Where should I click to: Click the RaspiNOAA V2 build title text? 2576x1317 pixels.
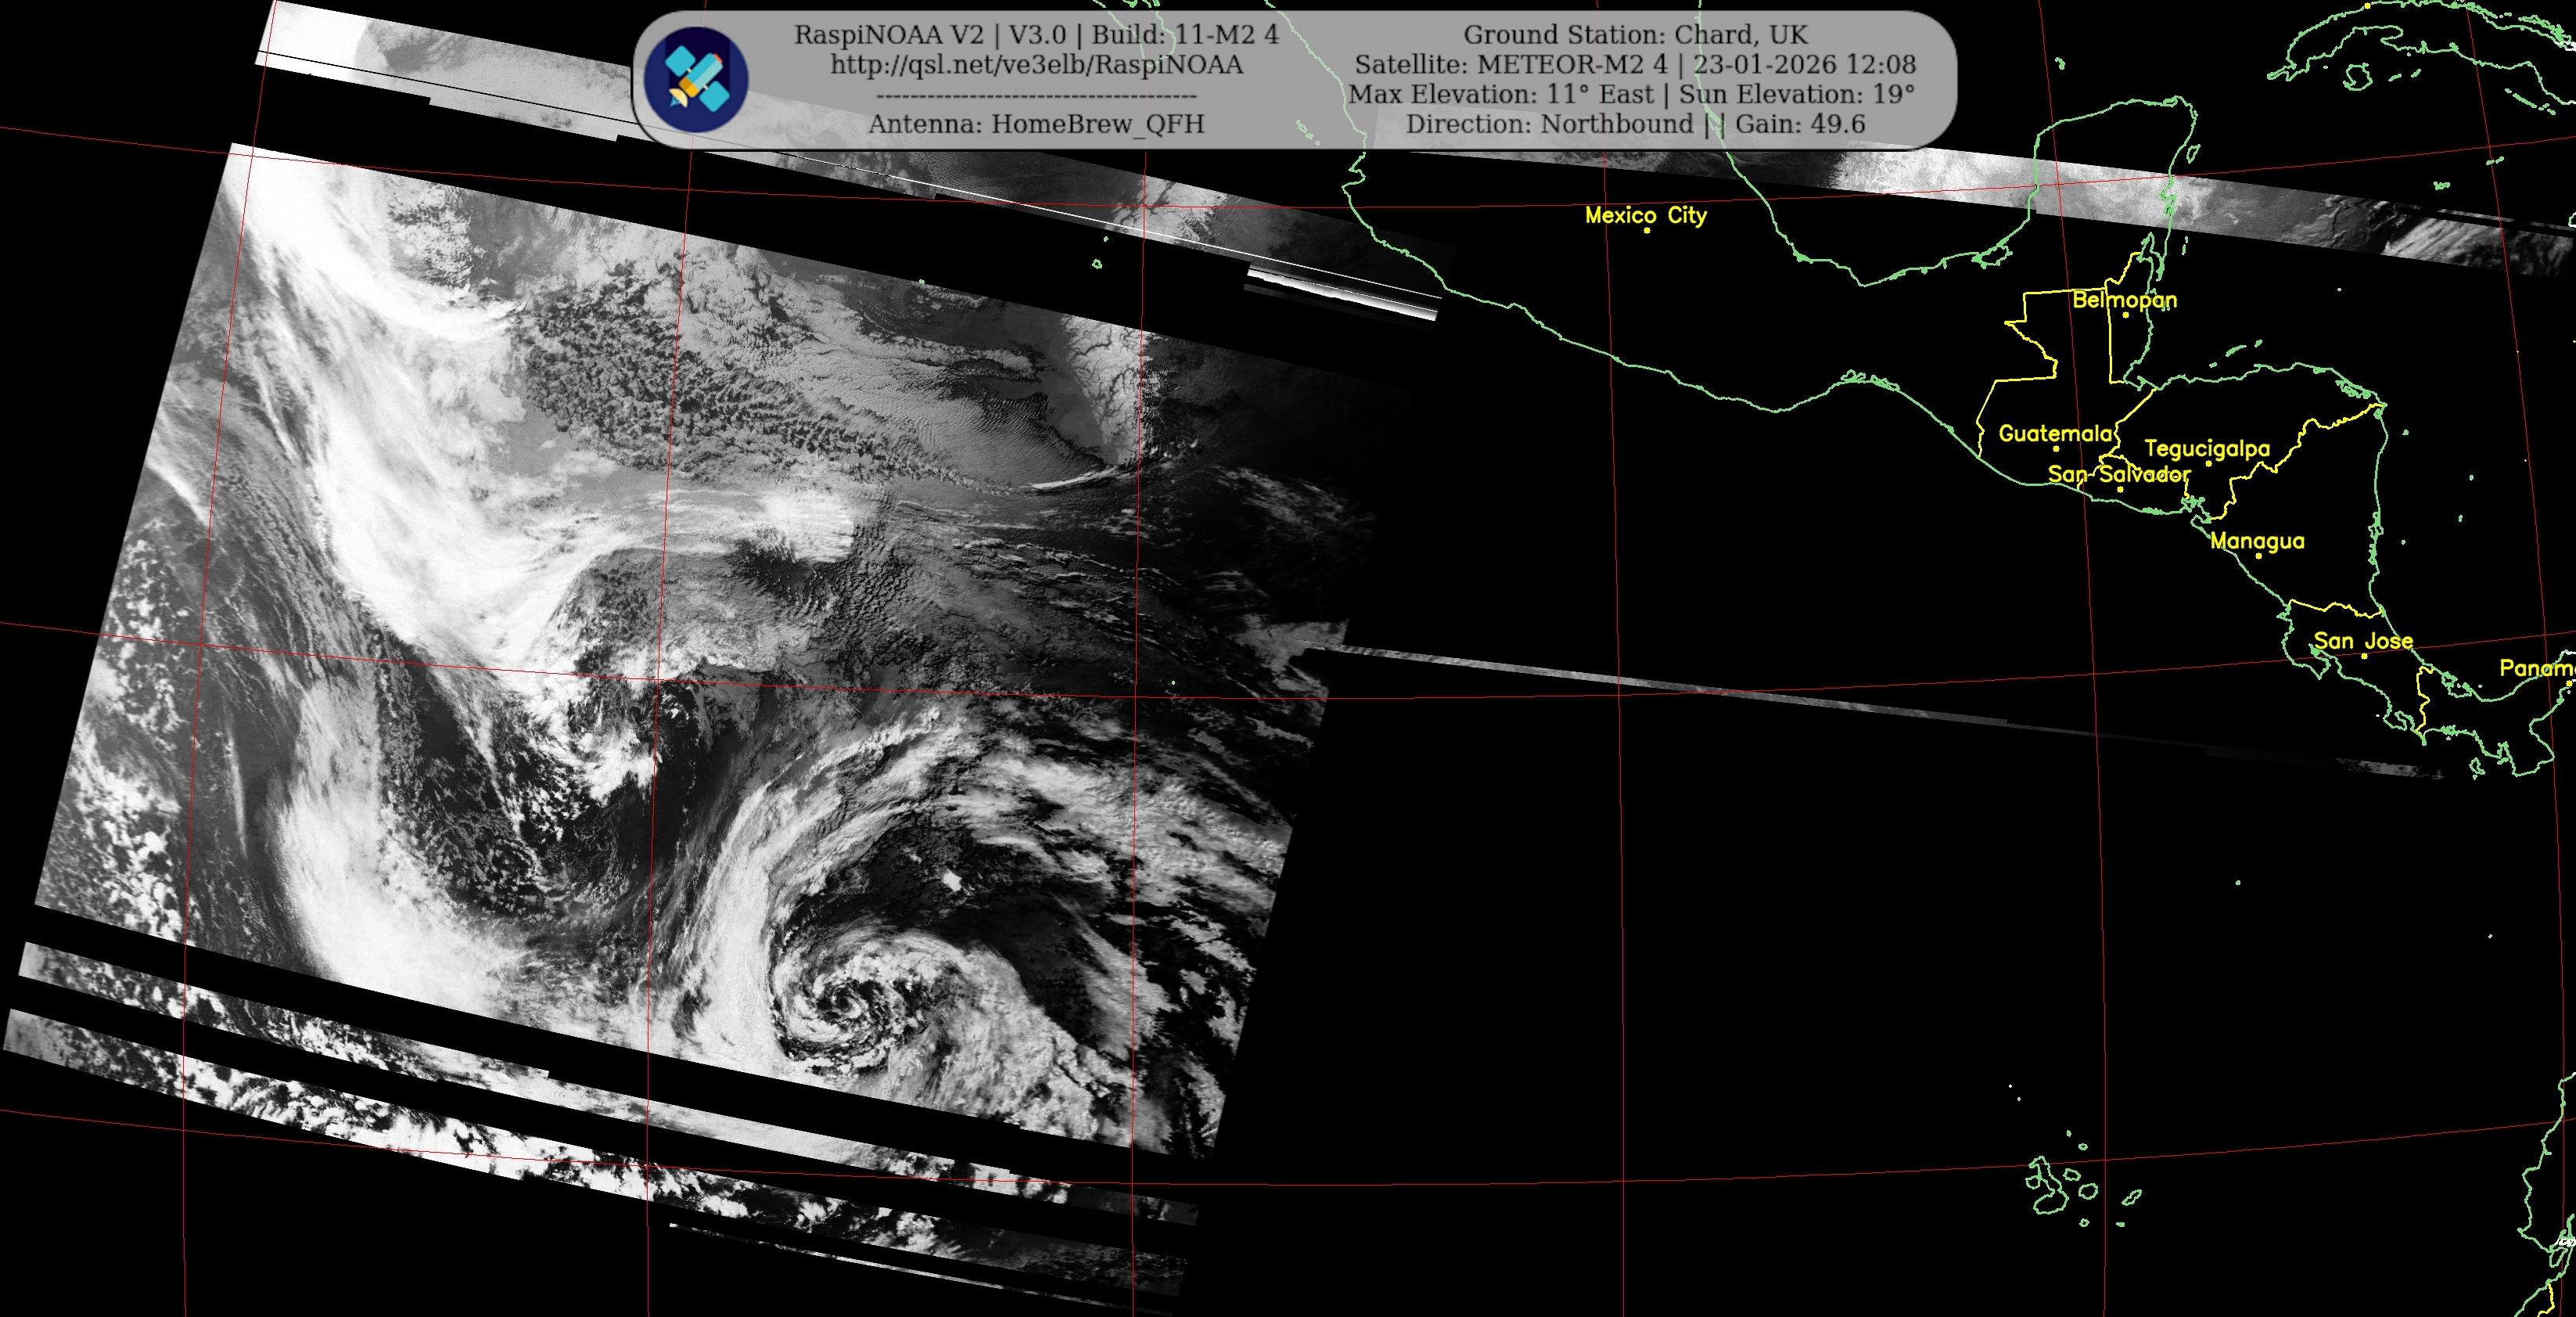pos(1036,35)
